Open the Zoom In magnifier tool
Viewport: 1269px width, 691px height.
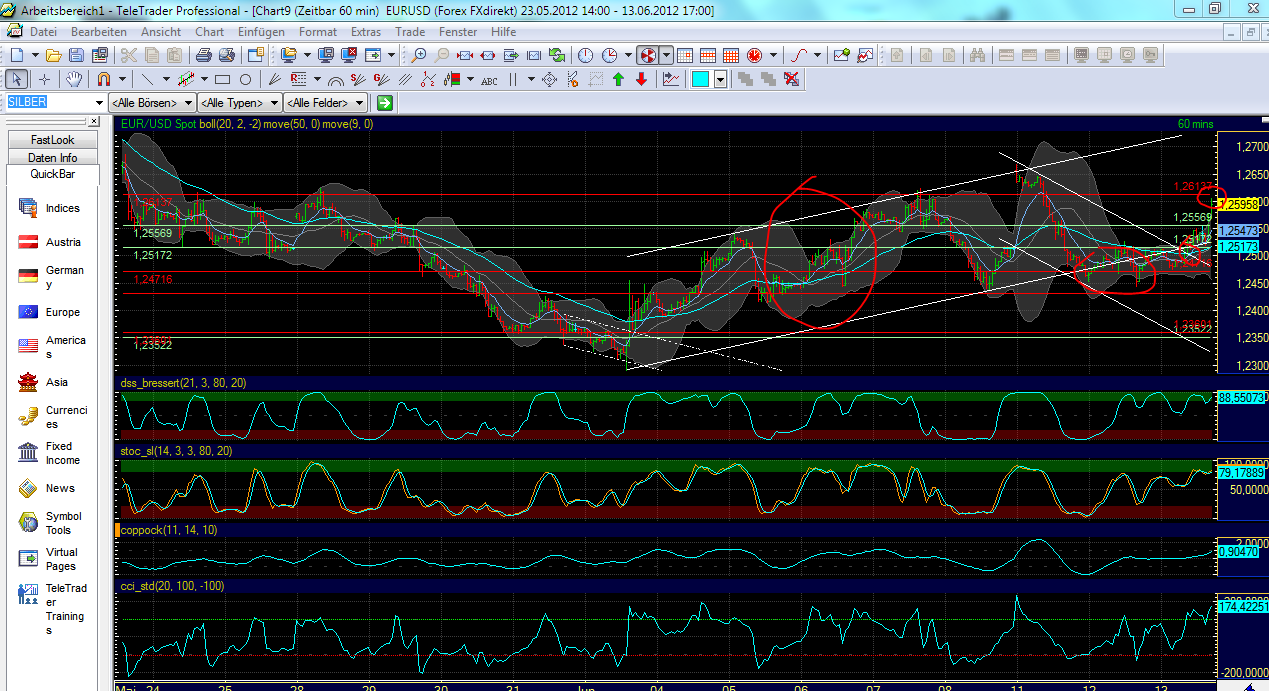pyautogui.click(x=419, y=57)
